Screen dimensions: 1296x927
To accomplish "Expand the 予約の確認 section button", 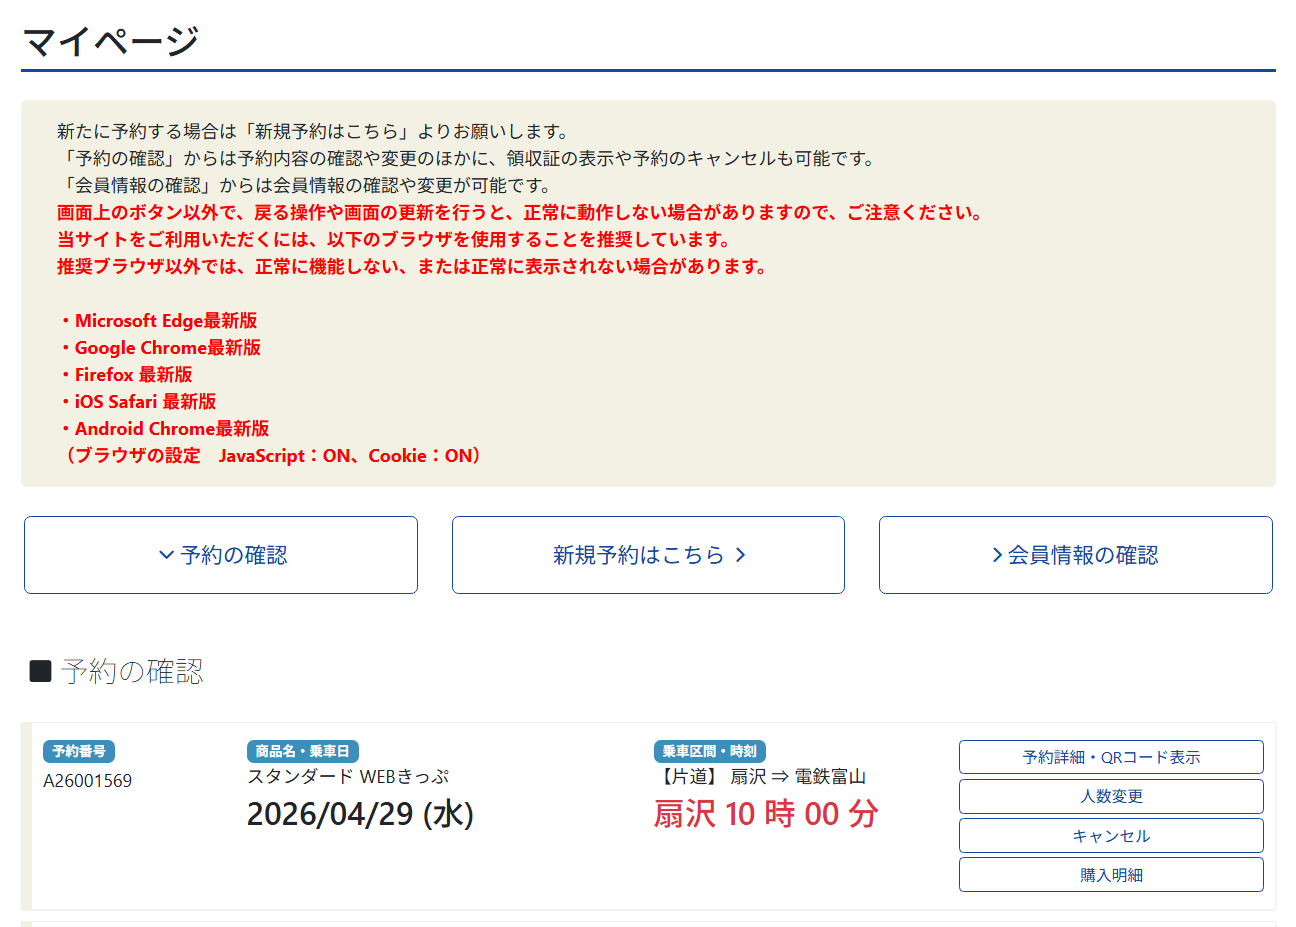I will click(x=221, y=555).
